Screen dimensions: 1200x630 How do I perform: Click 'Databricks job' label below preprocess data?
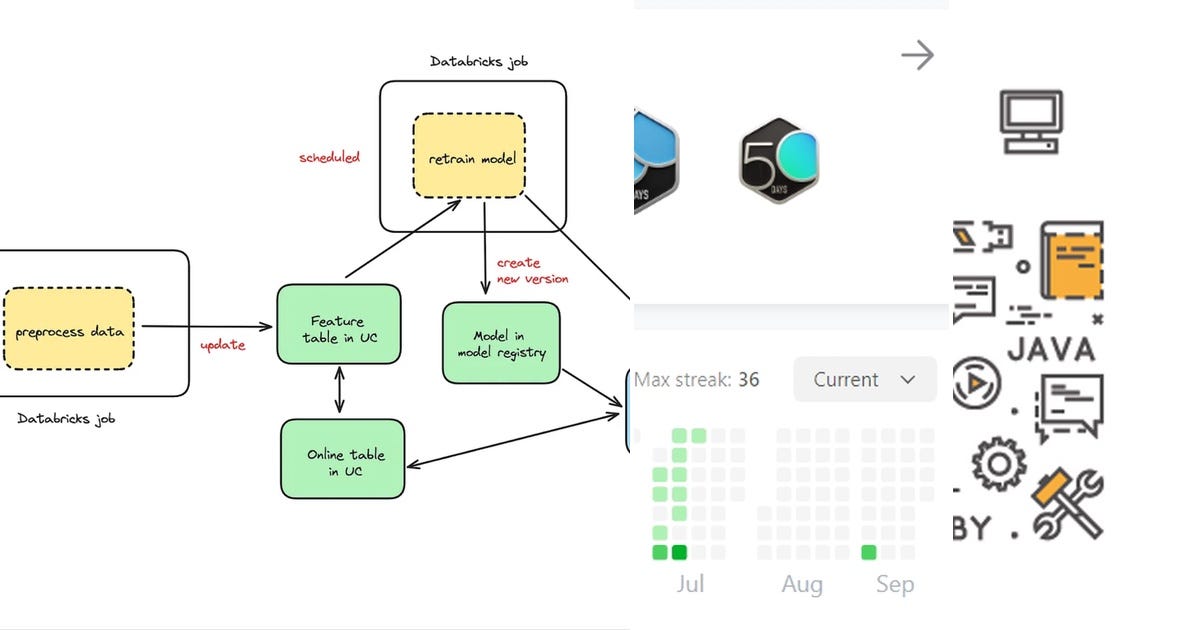[x=66, y=419]
